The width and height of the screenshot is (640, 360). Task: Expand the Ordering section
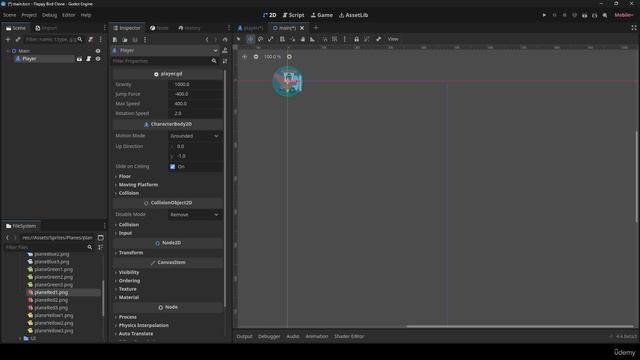129,280
